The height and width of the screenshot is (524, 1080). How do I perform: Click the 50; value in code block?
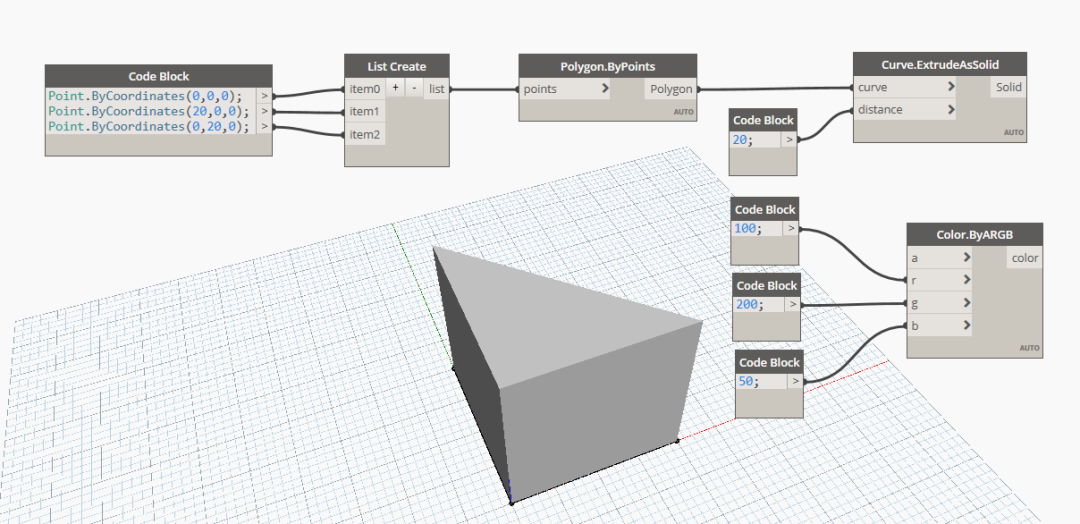[751, 381]
